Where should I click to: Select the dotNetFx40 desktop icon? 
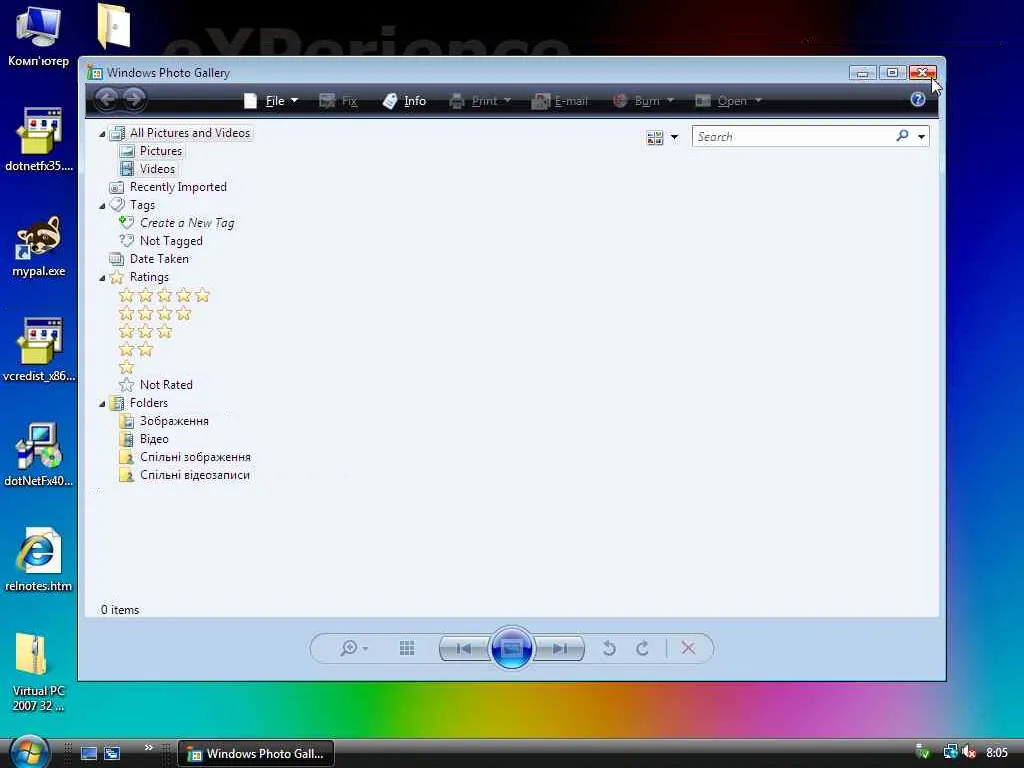[39, 455]
